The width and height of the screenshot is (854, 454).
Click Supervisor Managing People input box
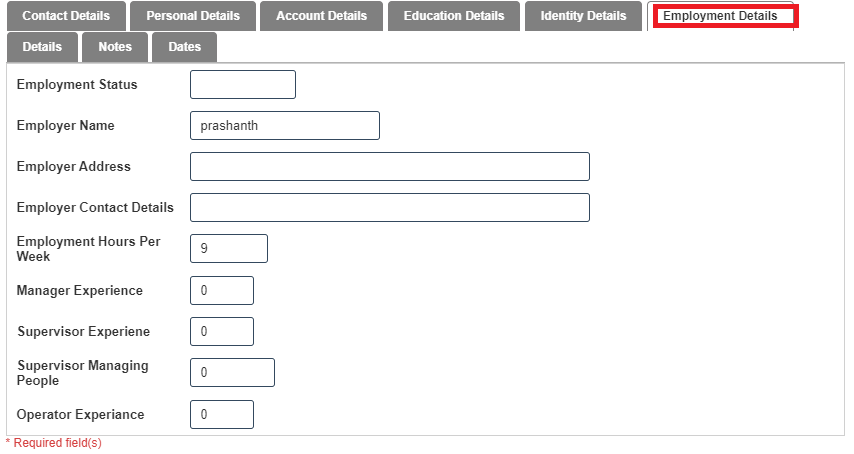coord(232,373)
